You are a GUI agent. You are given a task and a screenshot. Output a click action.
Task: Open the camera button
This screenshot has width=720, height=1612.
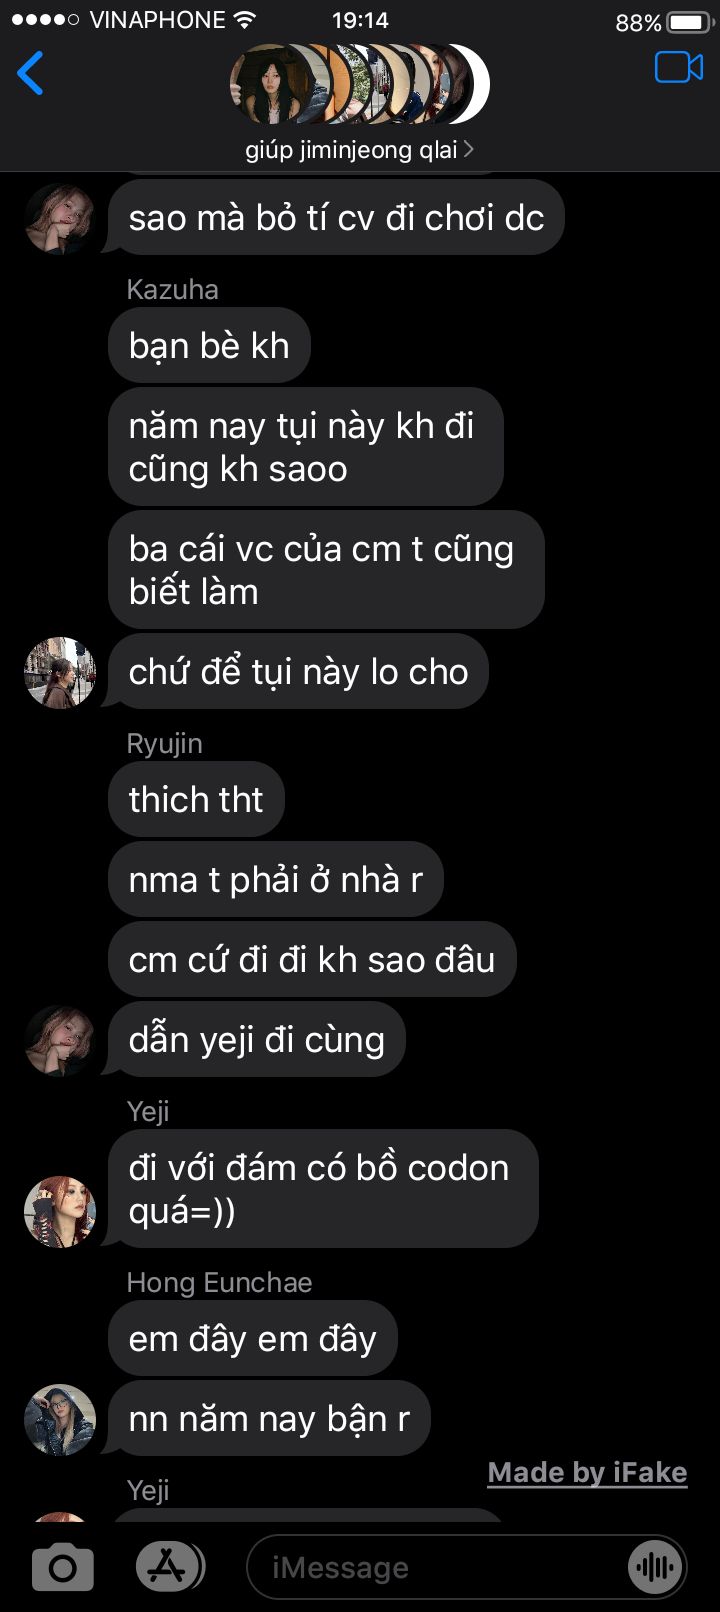click(x=63, y=1567)
